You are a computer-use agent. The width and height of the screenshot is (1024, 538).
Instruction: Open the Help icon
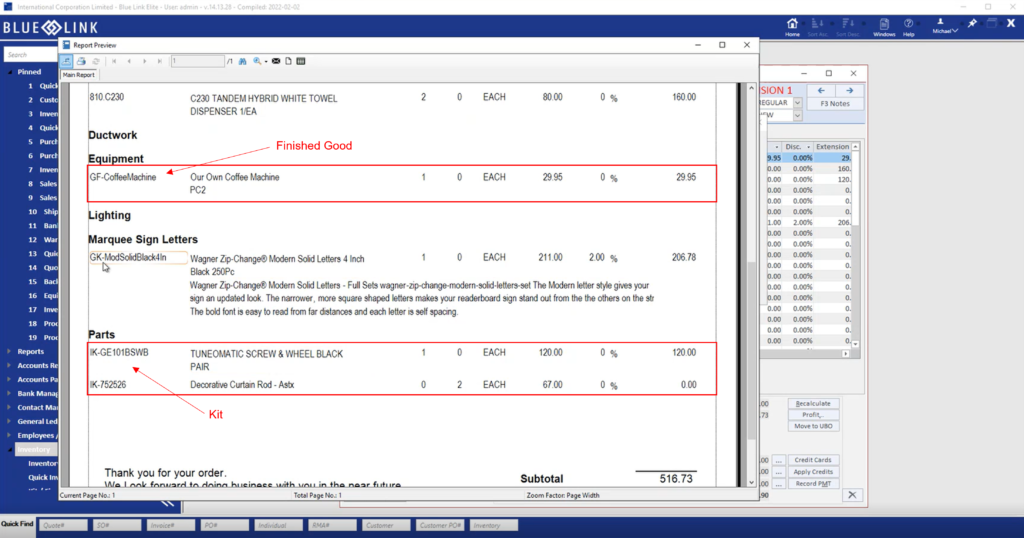(909, 26)
